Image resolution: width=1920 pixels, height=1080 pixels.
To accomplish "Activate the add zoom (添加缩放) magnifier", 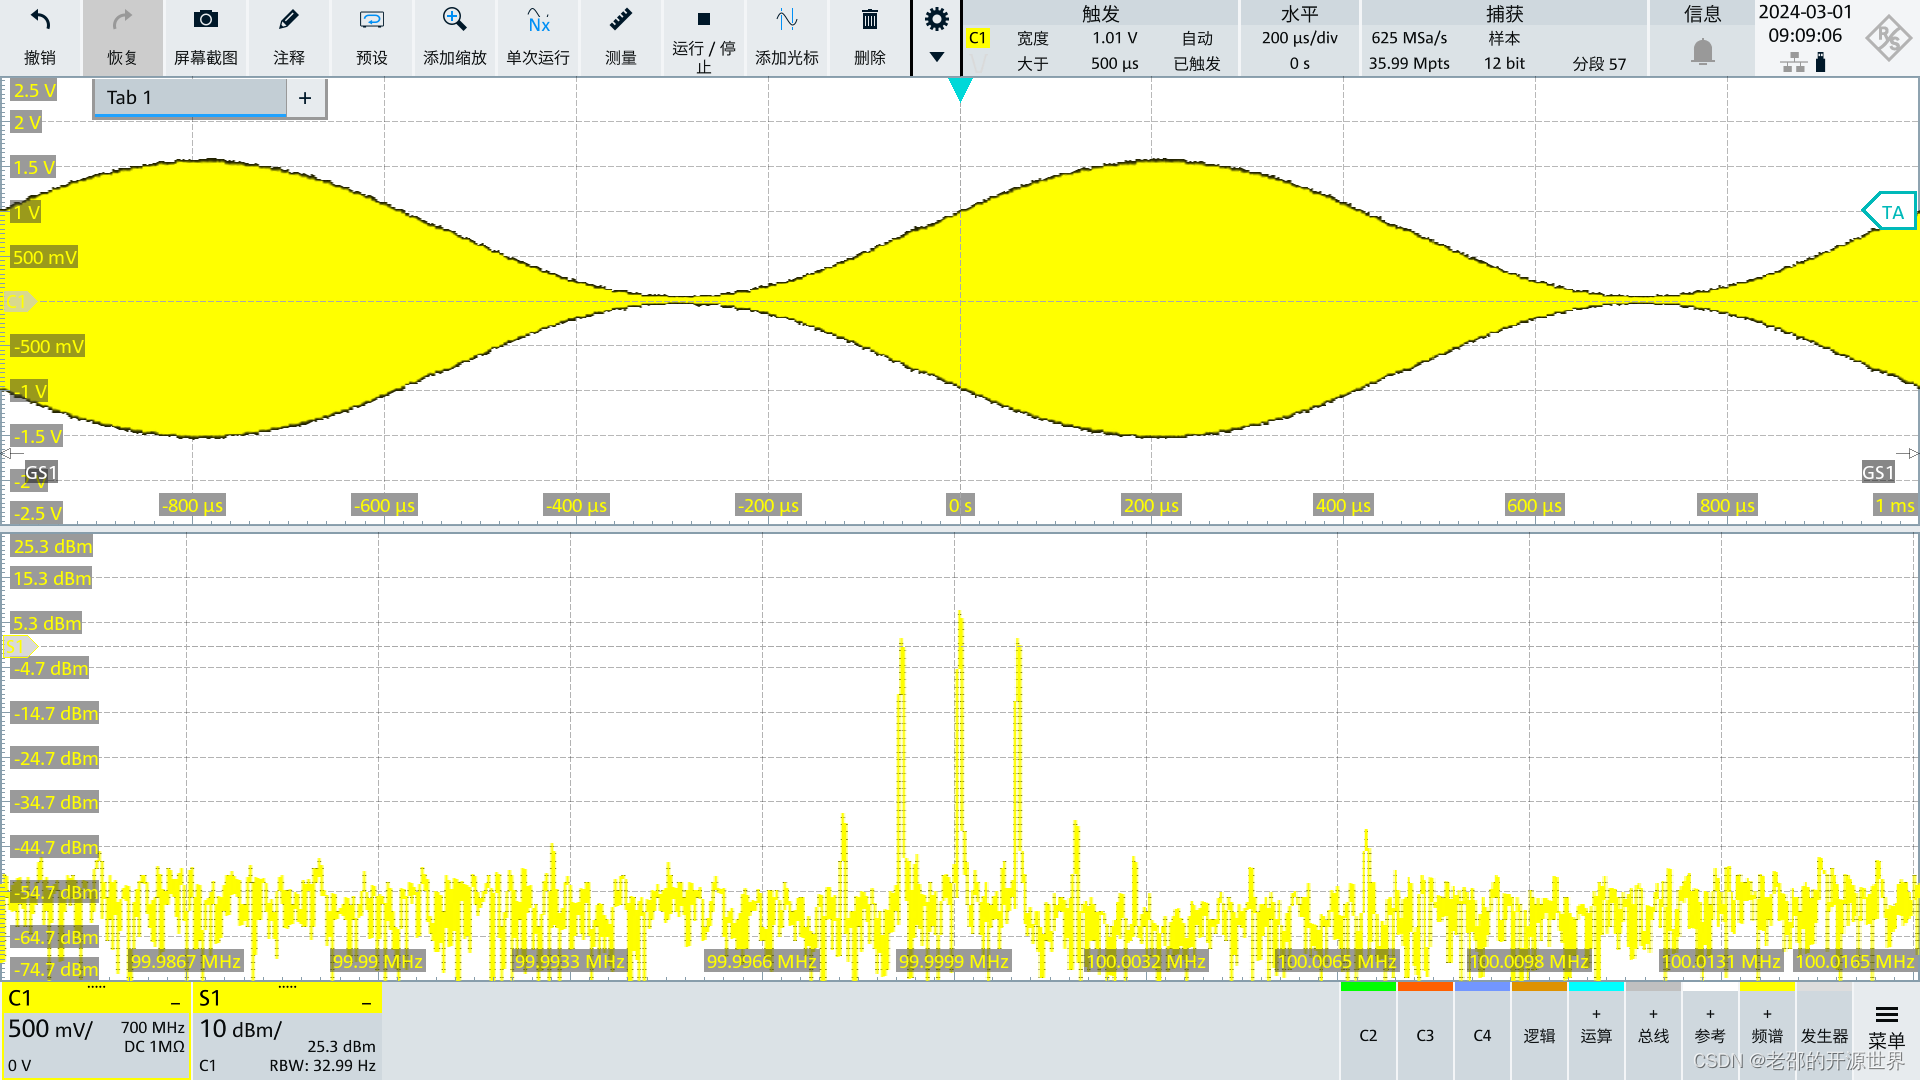I will tap(454, 22).
